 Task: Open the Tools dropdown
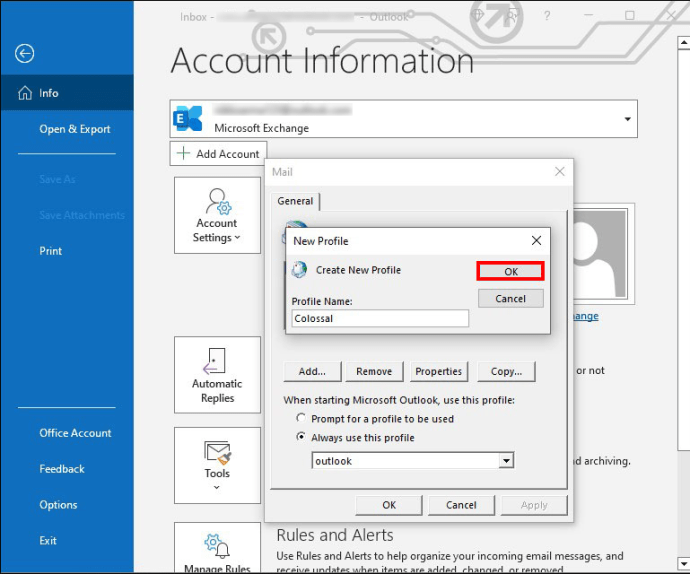pyautogui.click(x=217, y=465)
